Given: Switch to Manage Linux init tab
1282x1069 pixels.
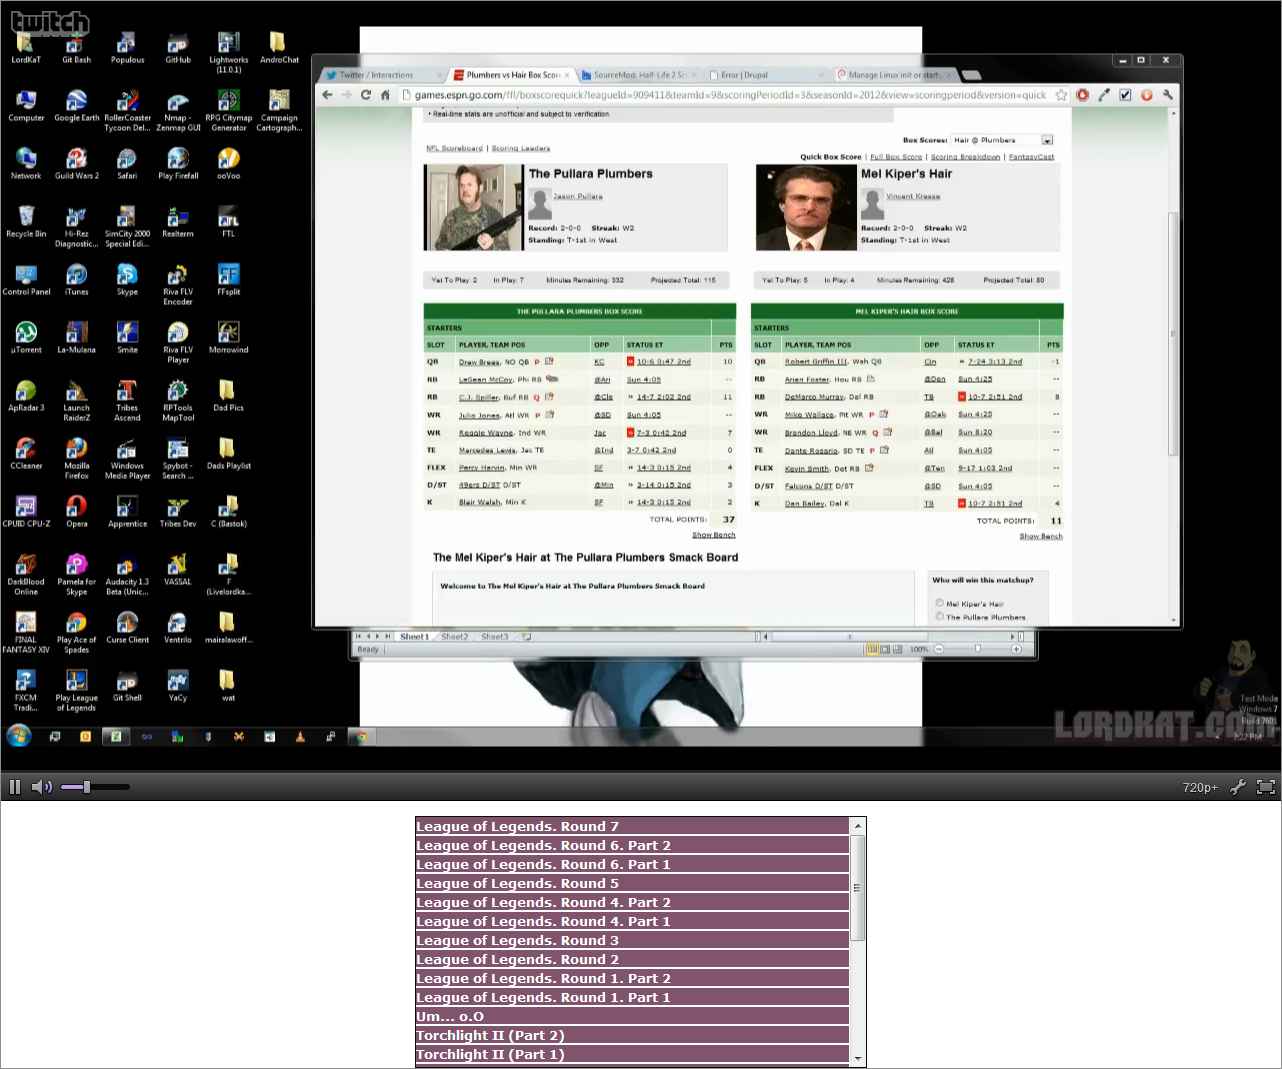Looking at the screenshot, I should (x=893, y=75).
